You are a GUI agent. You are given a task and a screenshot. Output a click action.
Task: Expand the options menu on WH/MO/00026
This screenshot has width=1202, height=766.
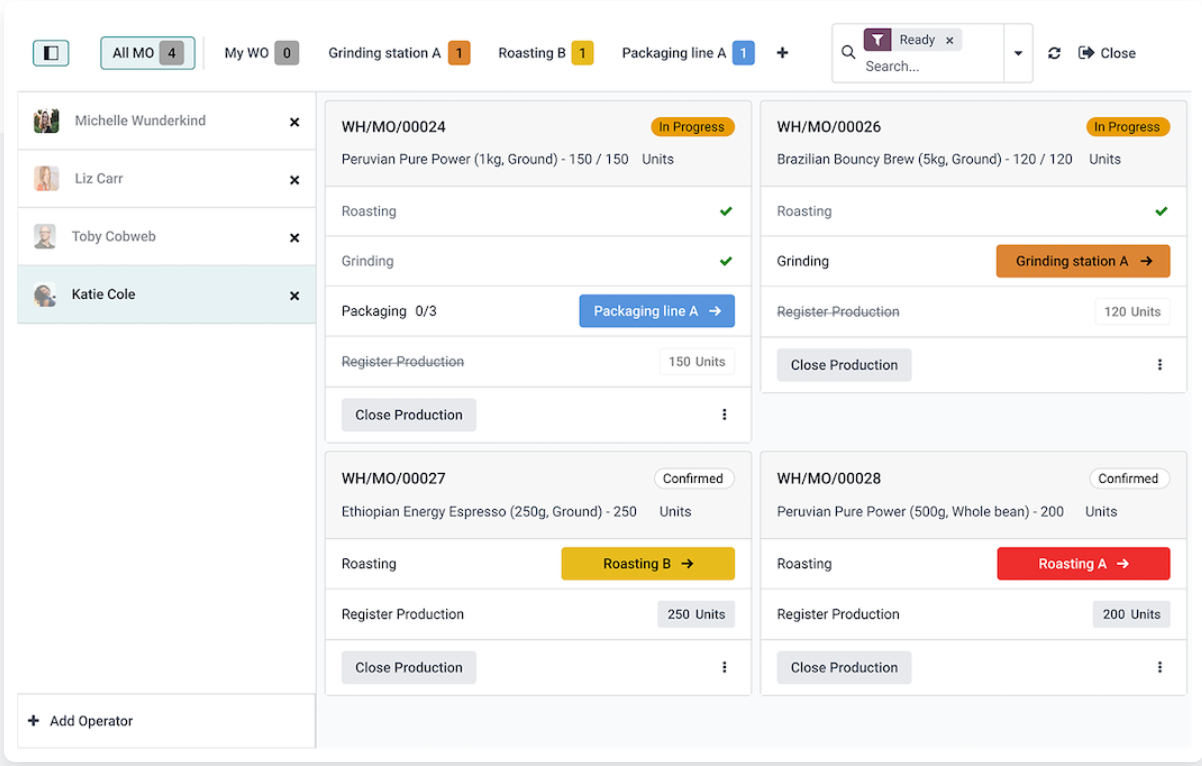1159,365
